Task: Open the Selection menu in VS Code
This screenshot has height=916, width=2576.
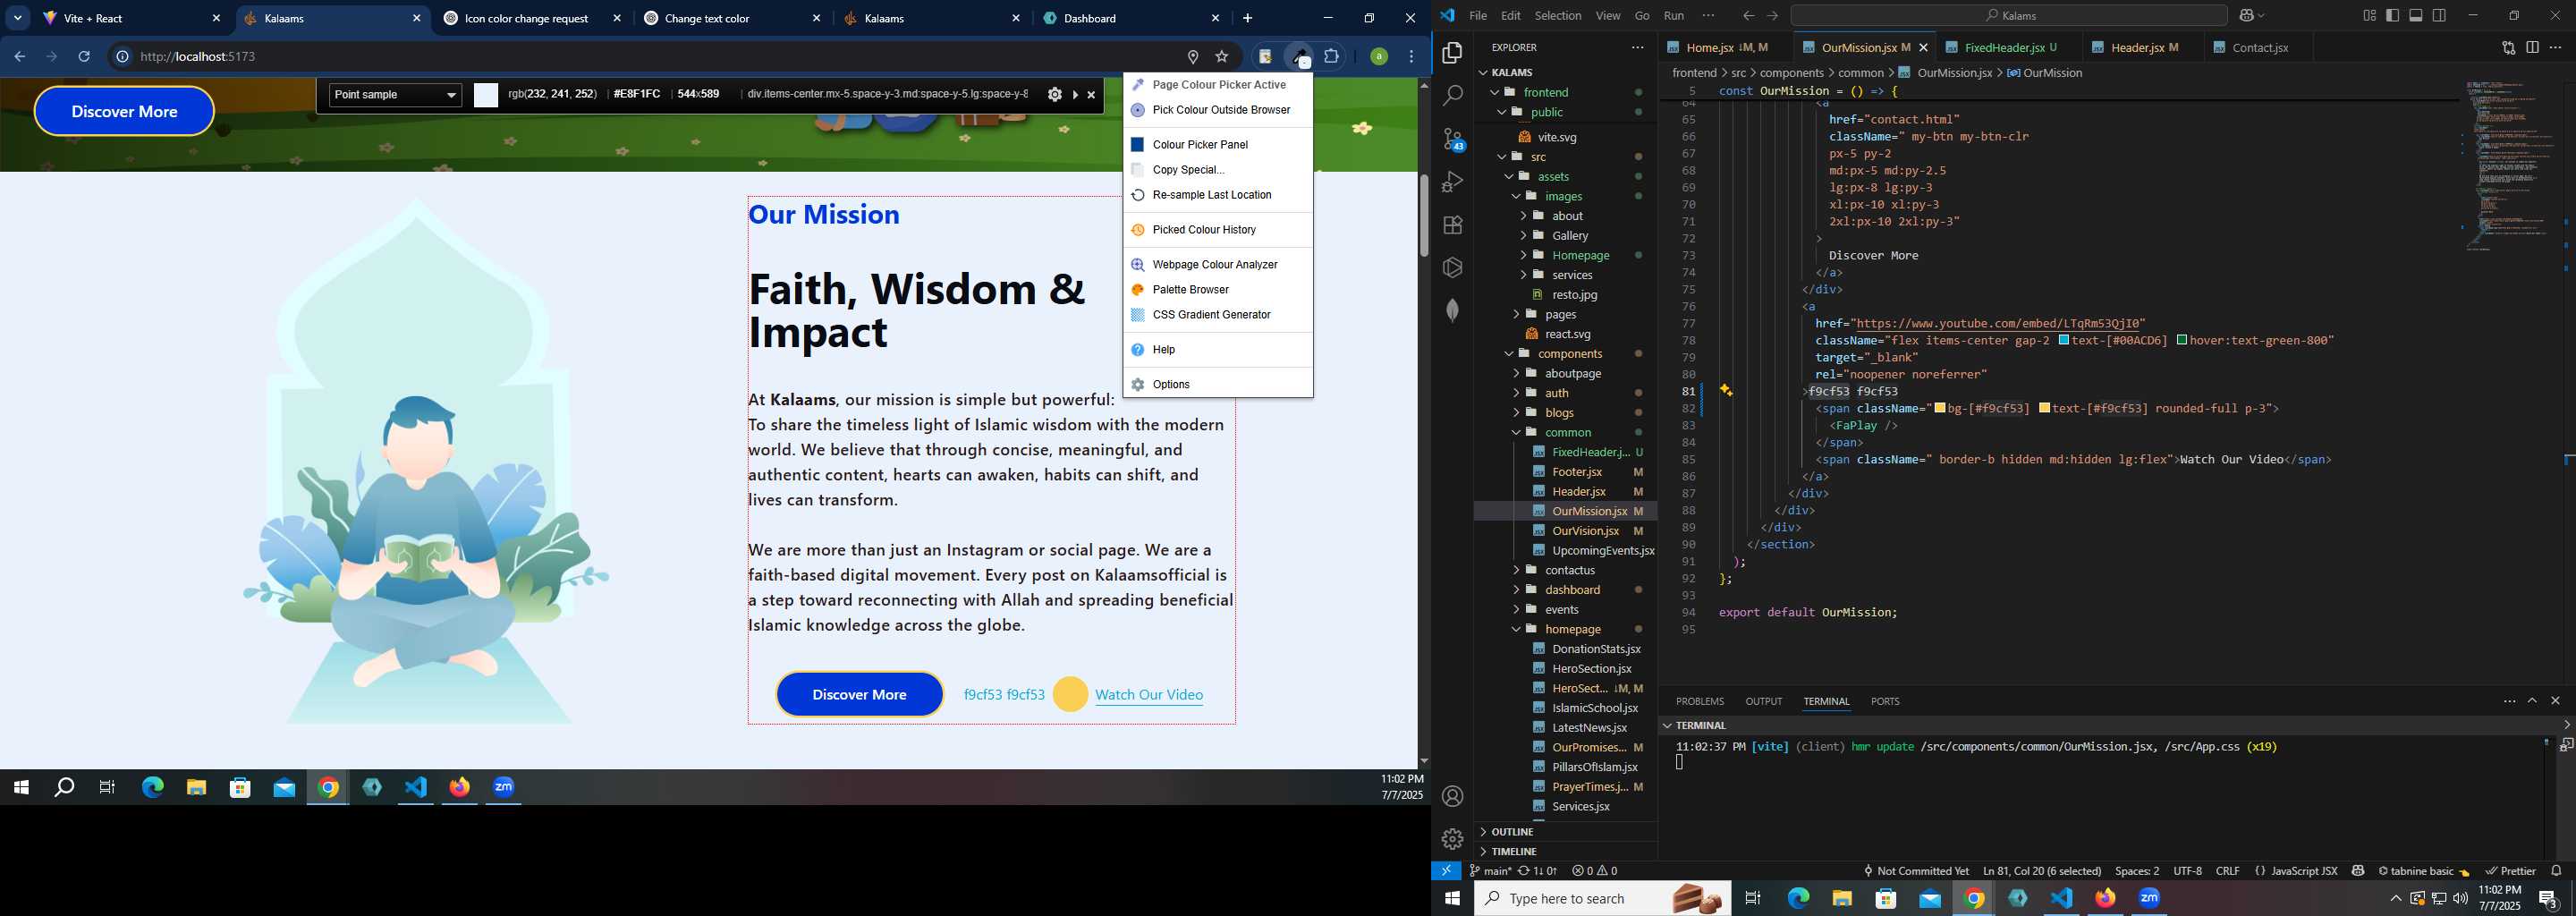Action: click(x=1557, y=15)
